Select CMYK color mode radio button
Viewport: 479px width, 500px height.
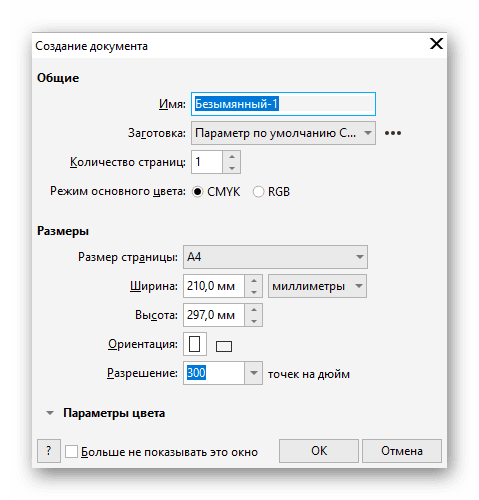point(197,192)
